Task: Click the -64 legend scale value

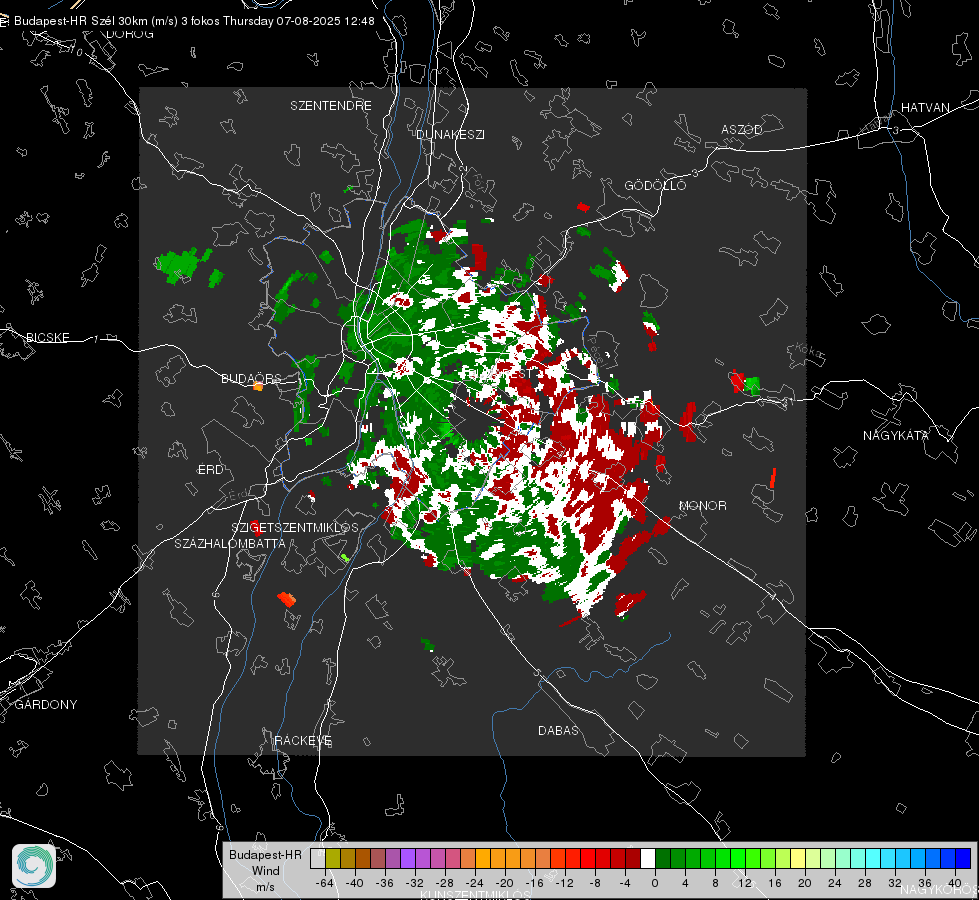Action: click(325, 883)
